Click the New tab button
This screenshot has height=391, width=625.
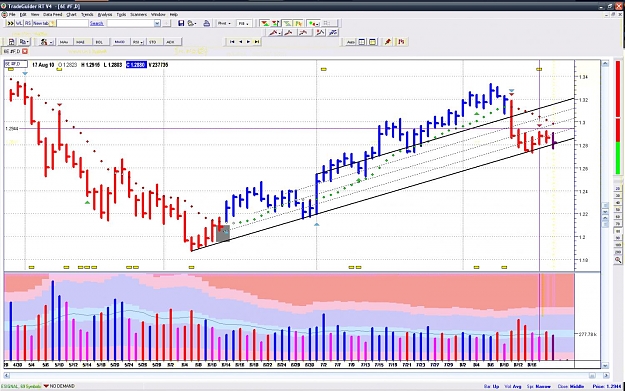click(x=44, y=24)
